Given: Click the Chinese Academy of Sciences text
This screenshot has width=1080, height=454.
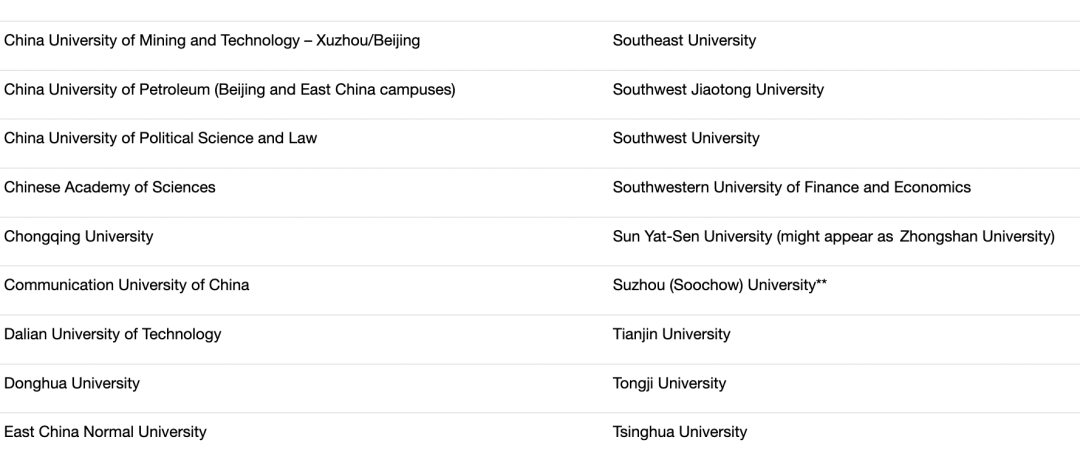Looking at the screenshot, I should point(110,187).
